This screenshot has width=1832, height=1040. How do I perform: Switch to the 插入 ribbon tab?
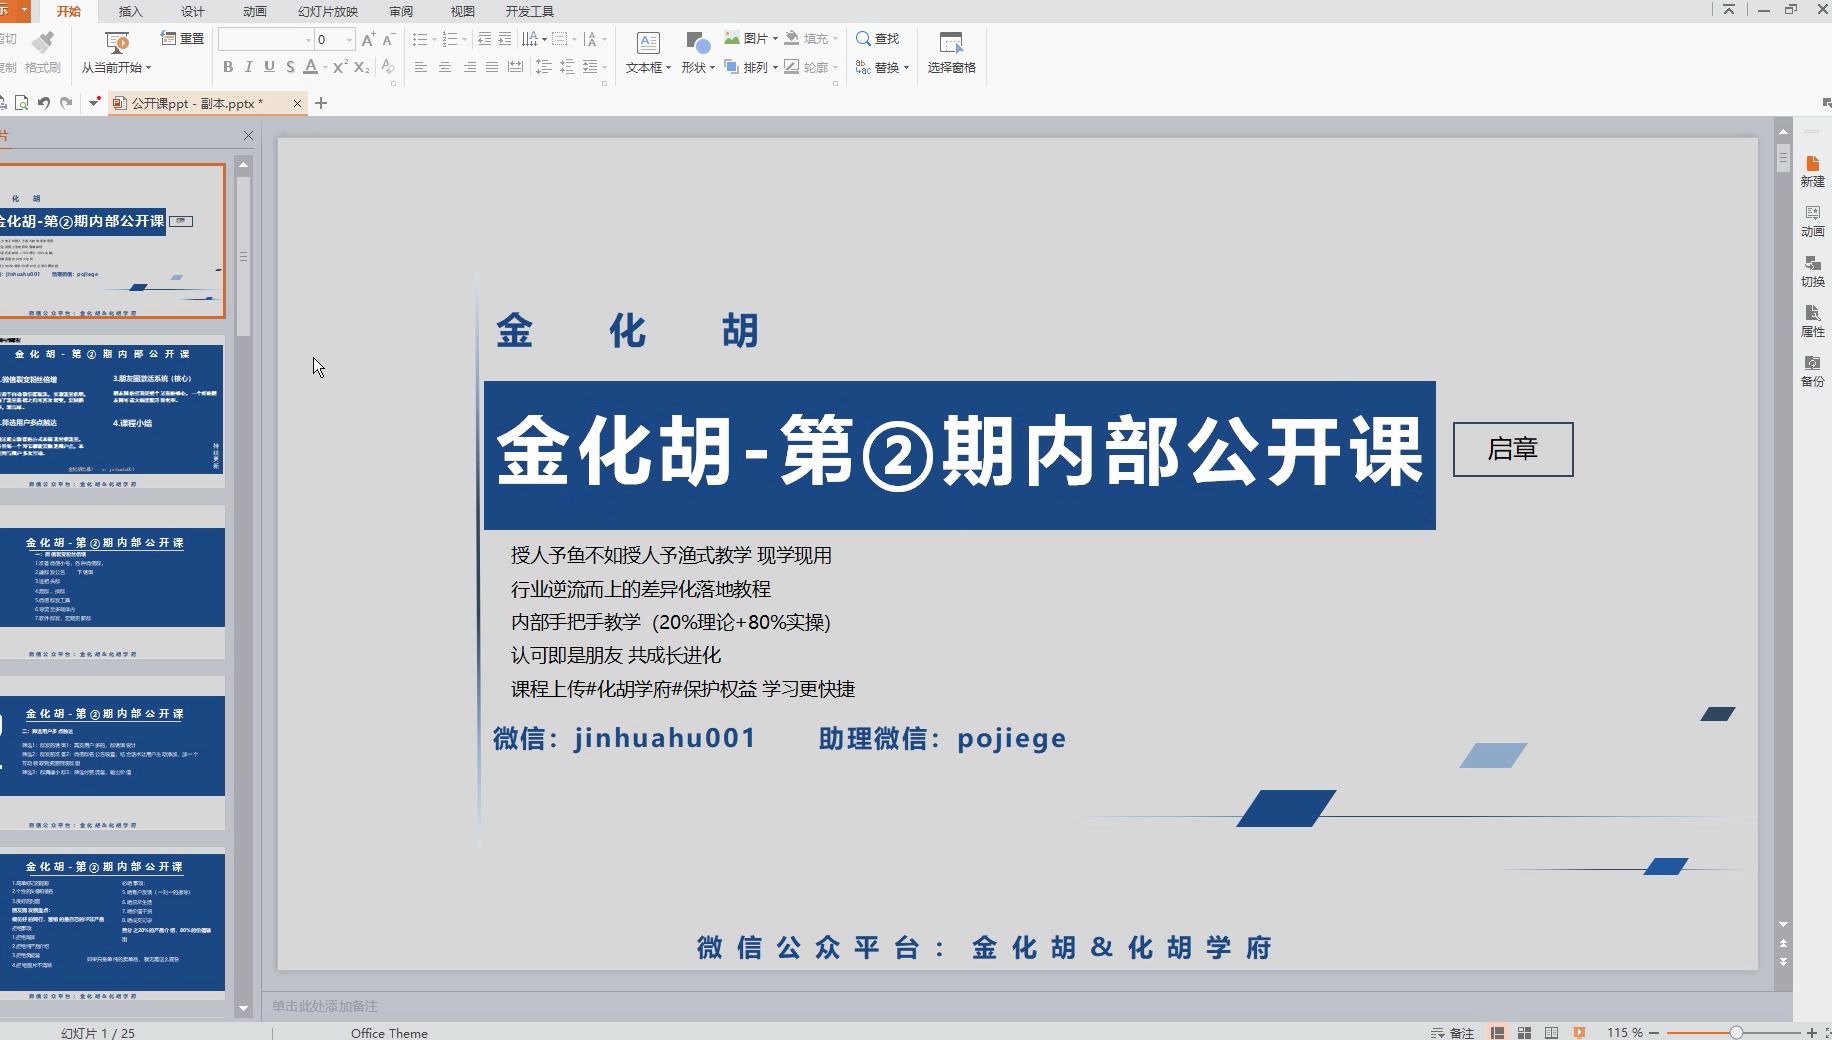[130, 11]
